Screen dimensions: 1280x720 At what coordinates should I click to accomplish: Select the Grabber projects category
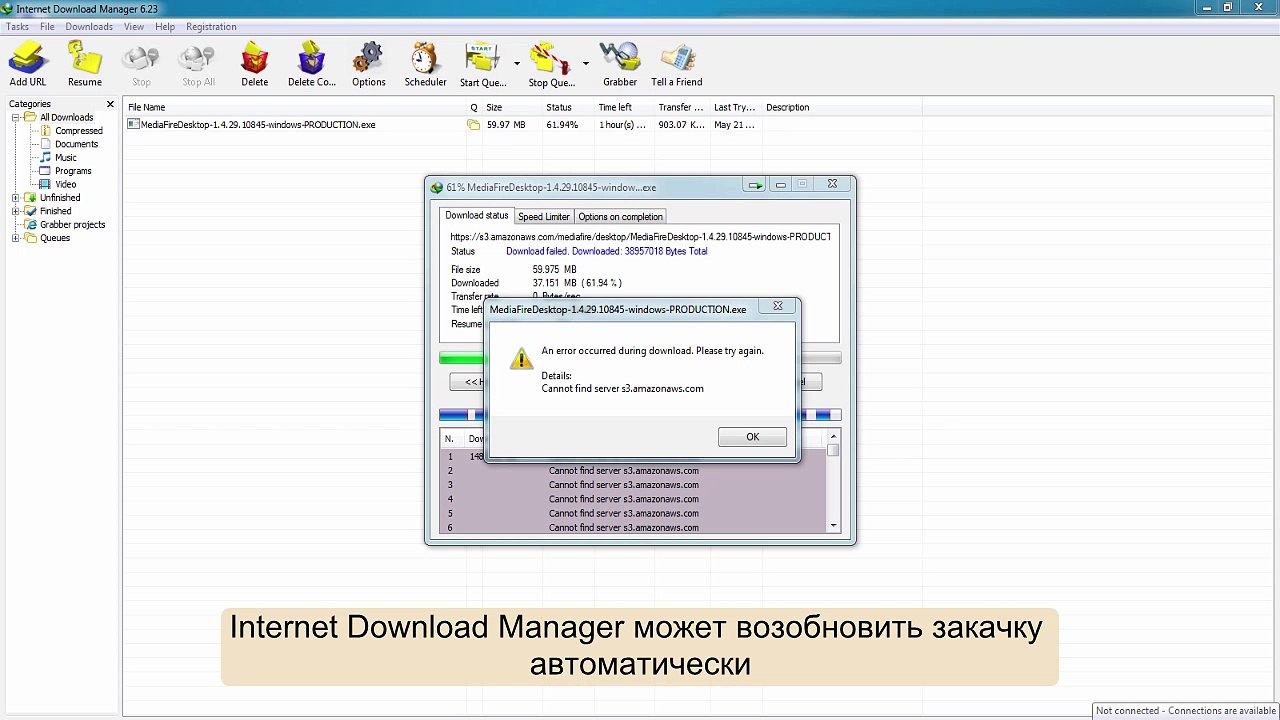pyautogui.click(x=72, y=225)
